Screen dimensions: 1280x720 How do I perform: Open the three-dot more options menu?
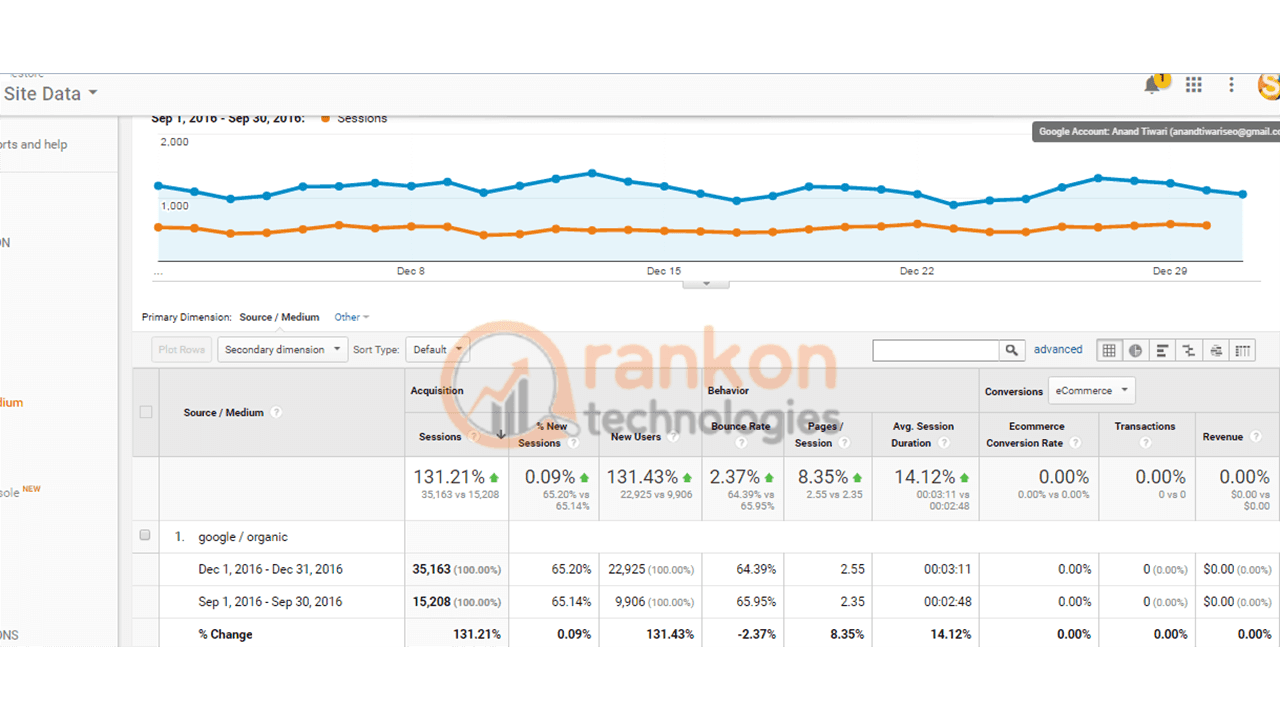(x=1232, y=85)
